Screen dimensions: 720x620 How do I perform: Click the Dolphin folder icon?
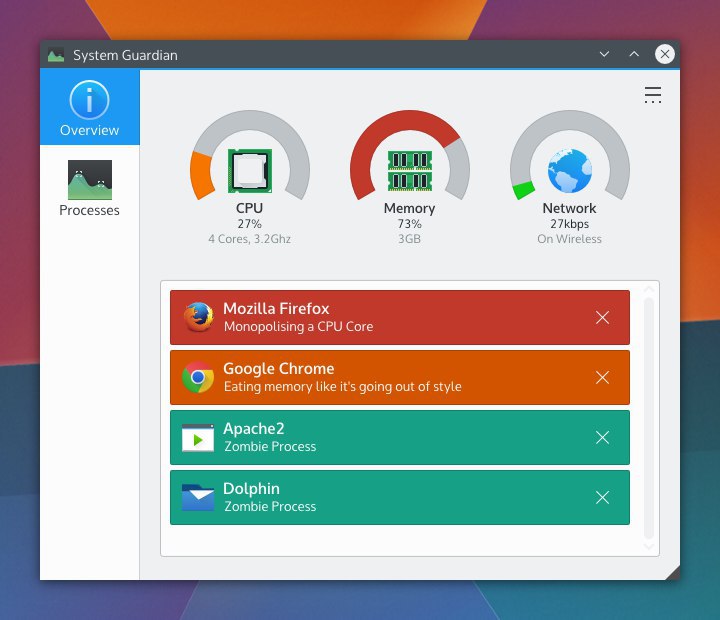coord(198,497)
